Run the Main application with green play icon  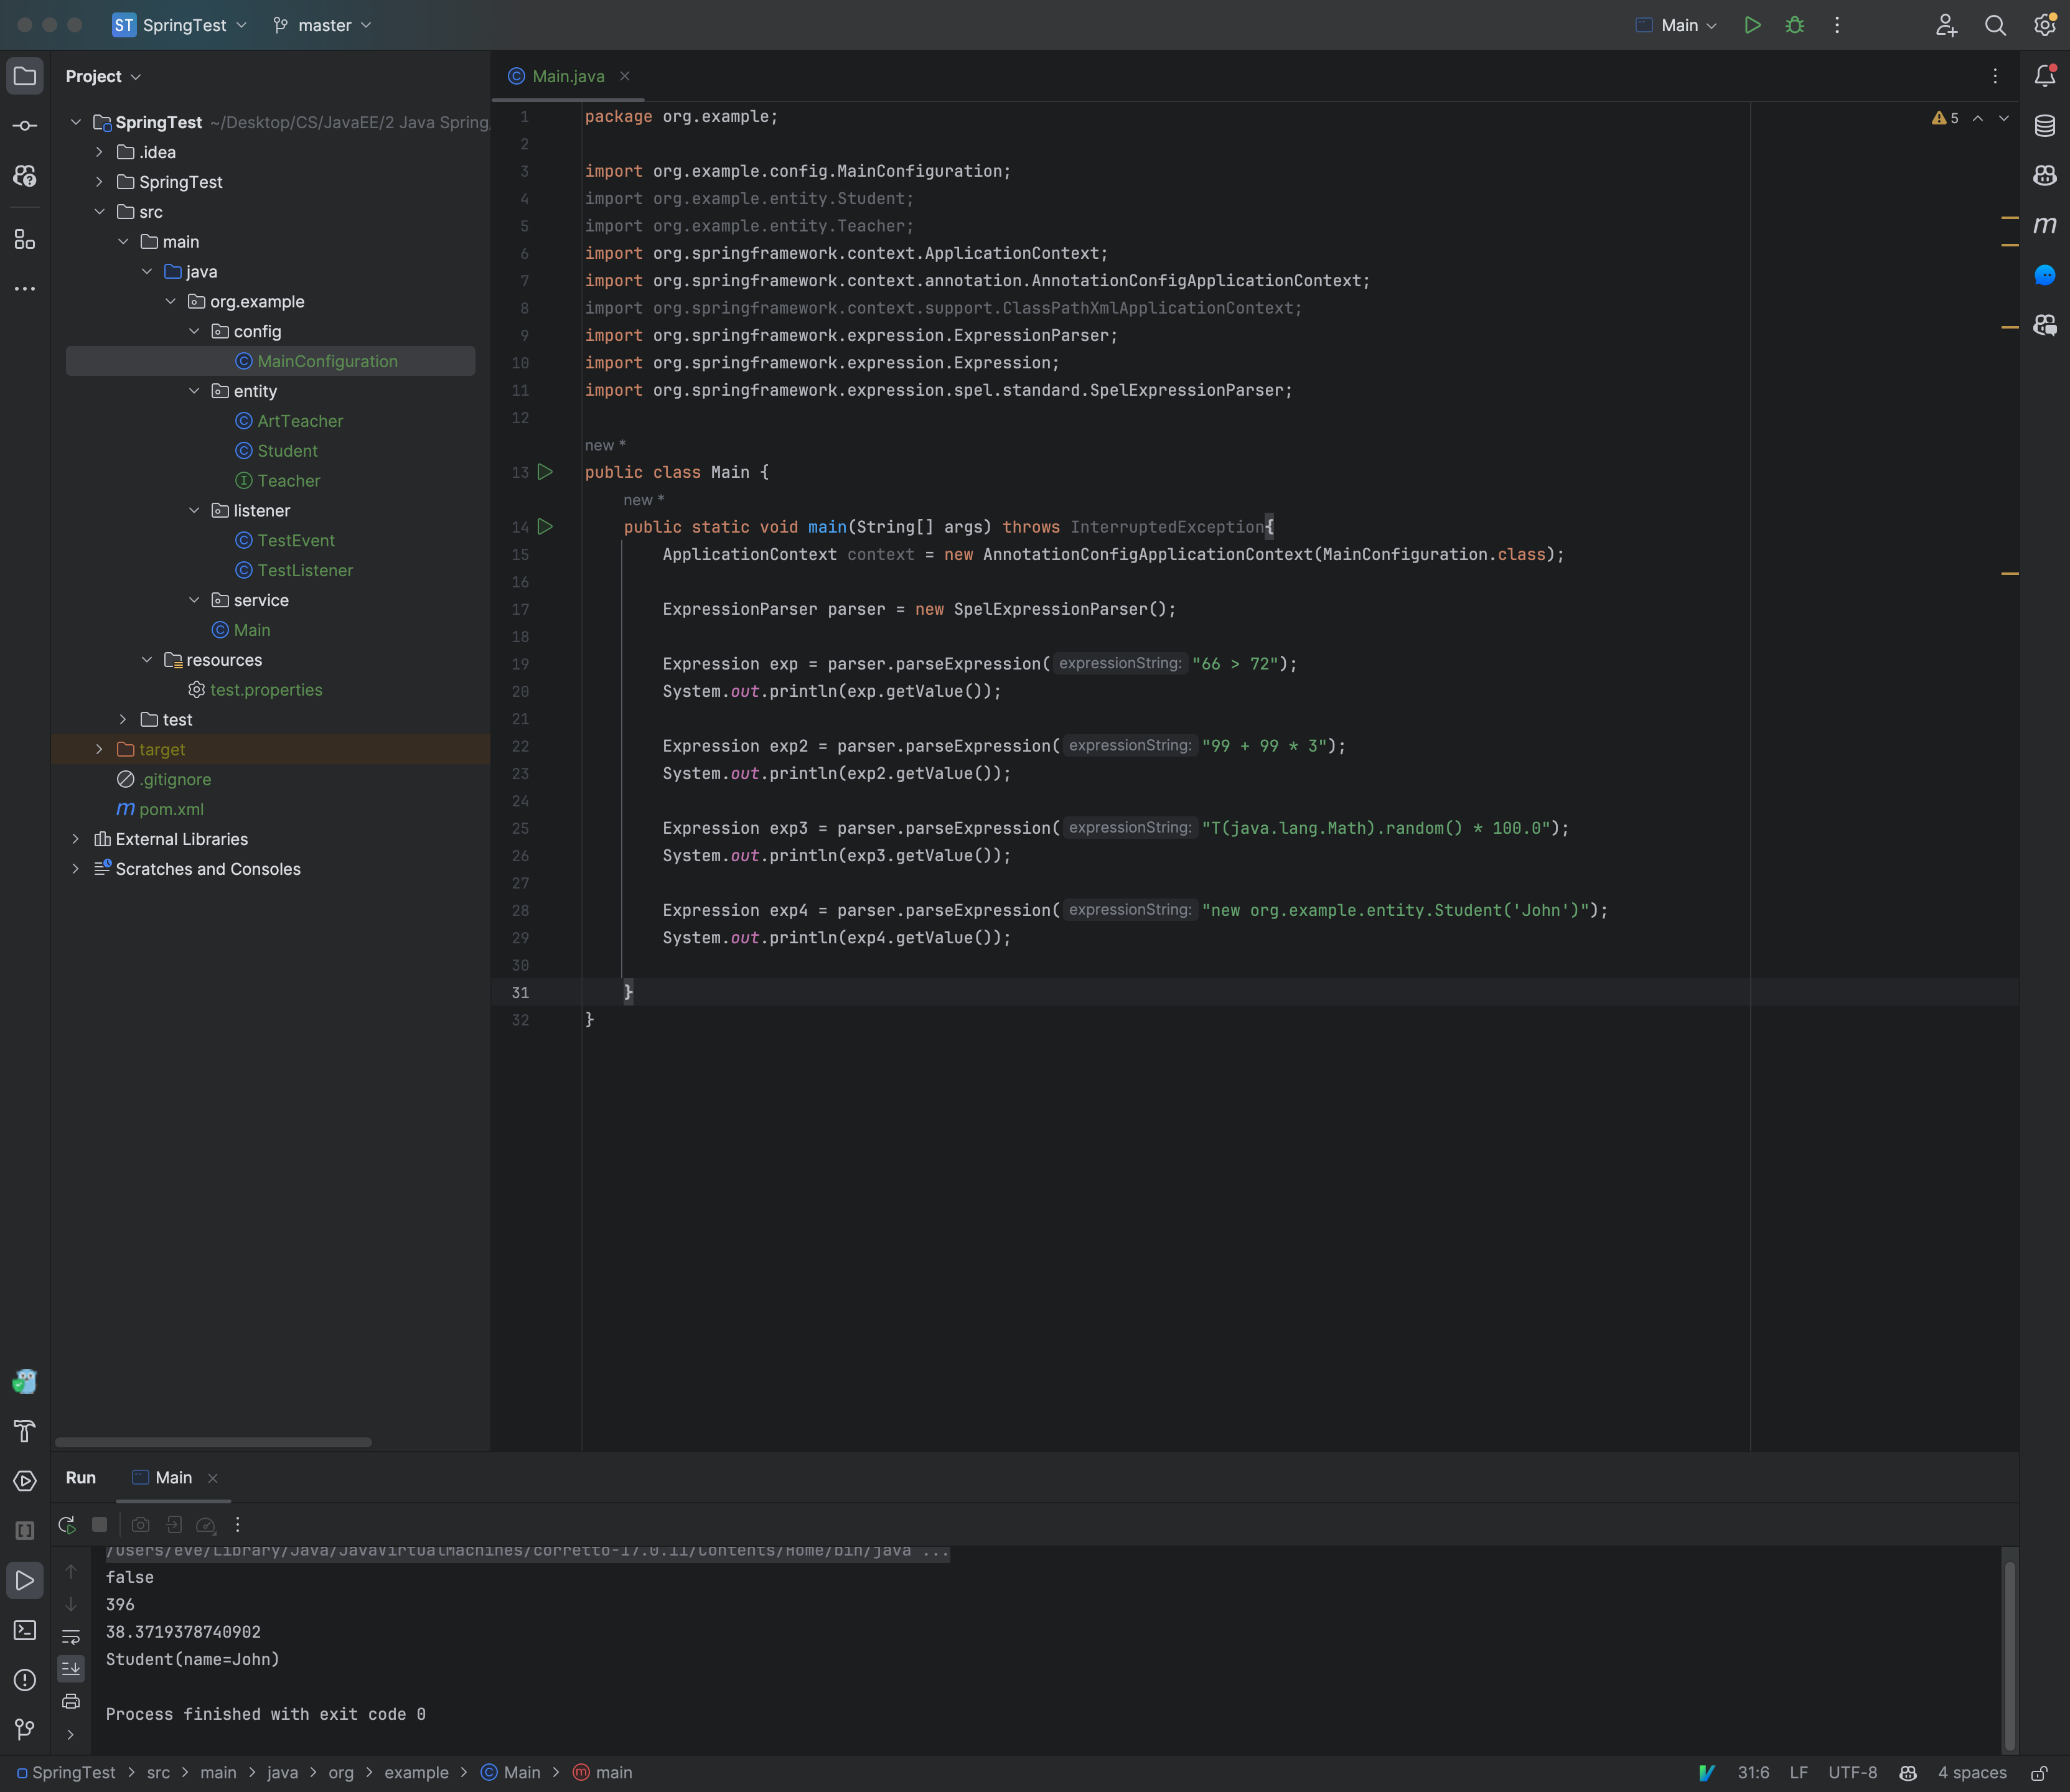(1751, 25)
